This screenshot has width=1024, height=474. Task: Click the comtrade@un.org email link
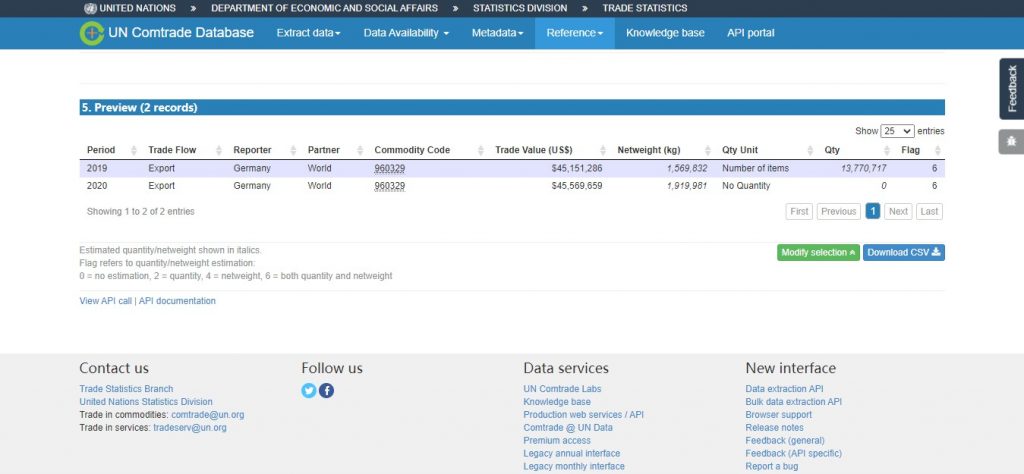click(208, 415)
